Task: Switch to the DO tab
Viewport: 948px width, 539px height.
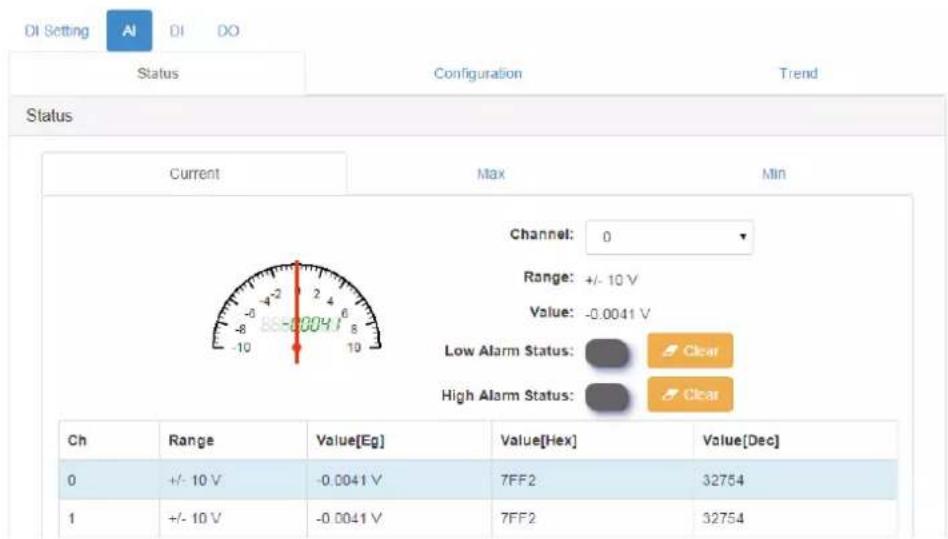Action: click(x=228, y=31)
